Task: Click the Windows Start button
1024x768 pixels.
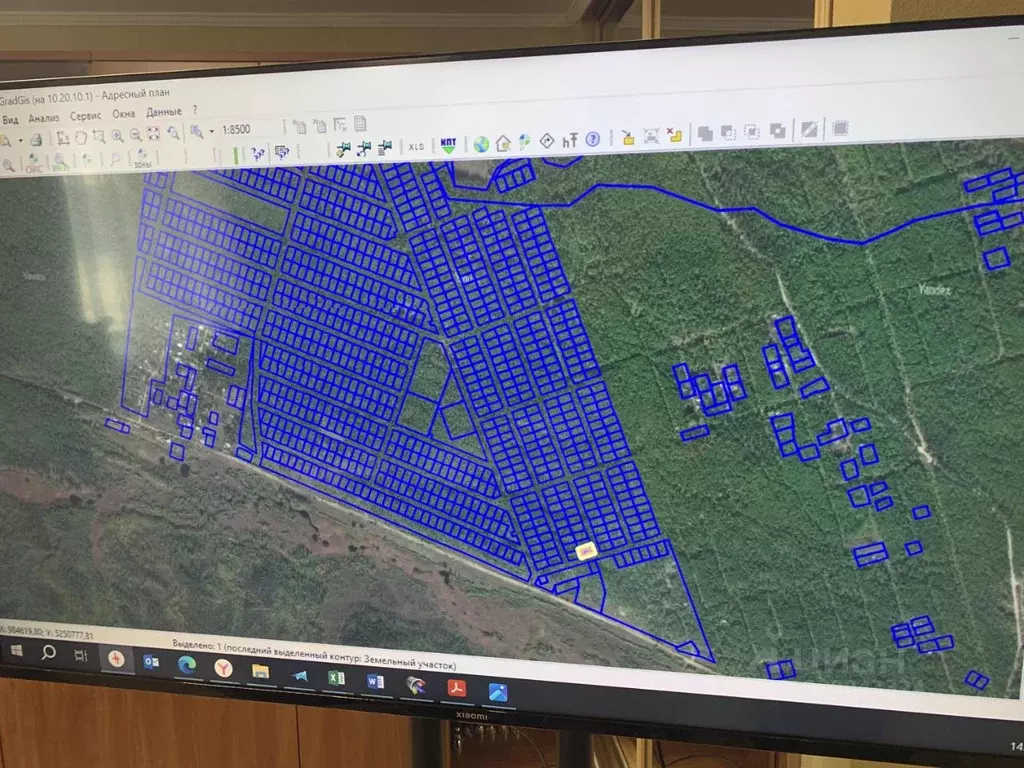Action: pos(16,650)
